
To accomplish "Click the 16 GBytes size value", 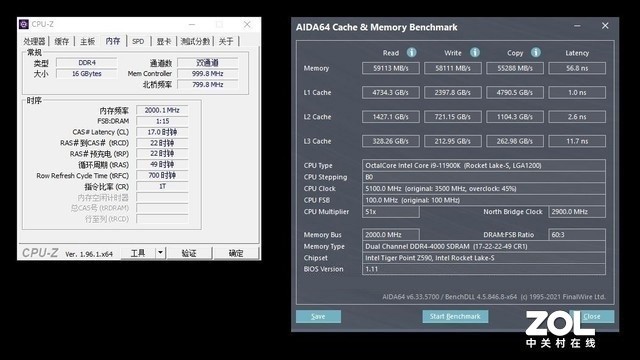I will pyautogui.click(x=87, y=73).
